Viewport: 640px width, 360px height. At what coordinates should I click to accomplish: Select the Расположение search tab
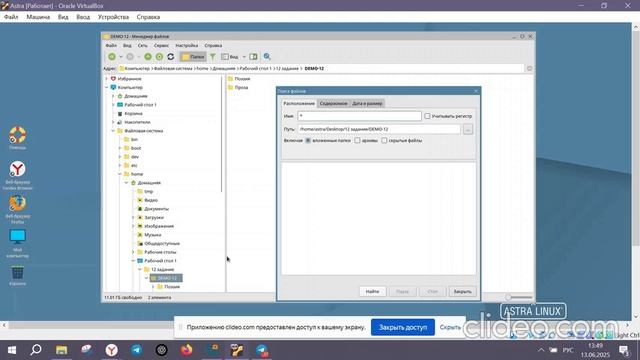tap(299, 104)
